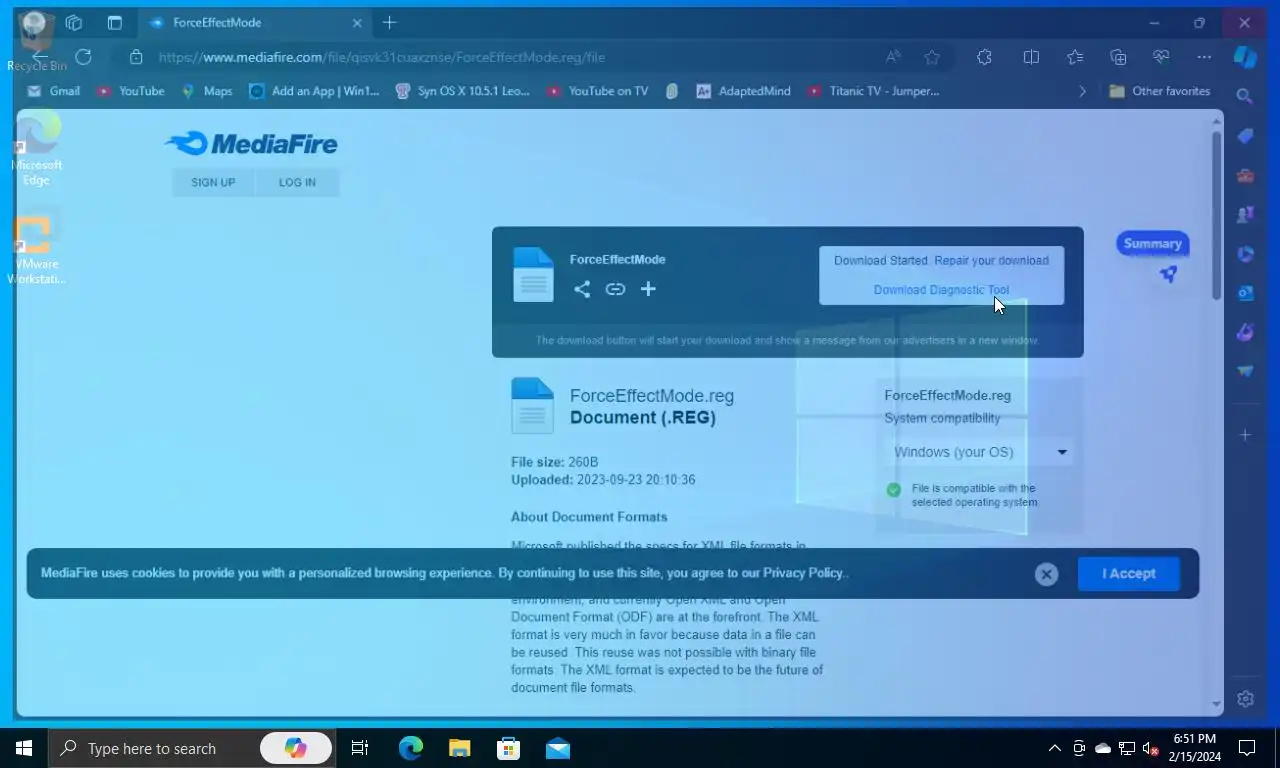Open Microsoft Store from taskbar
Viewport: 1280px width, 768px height.
(508, 748)
